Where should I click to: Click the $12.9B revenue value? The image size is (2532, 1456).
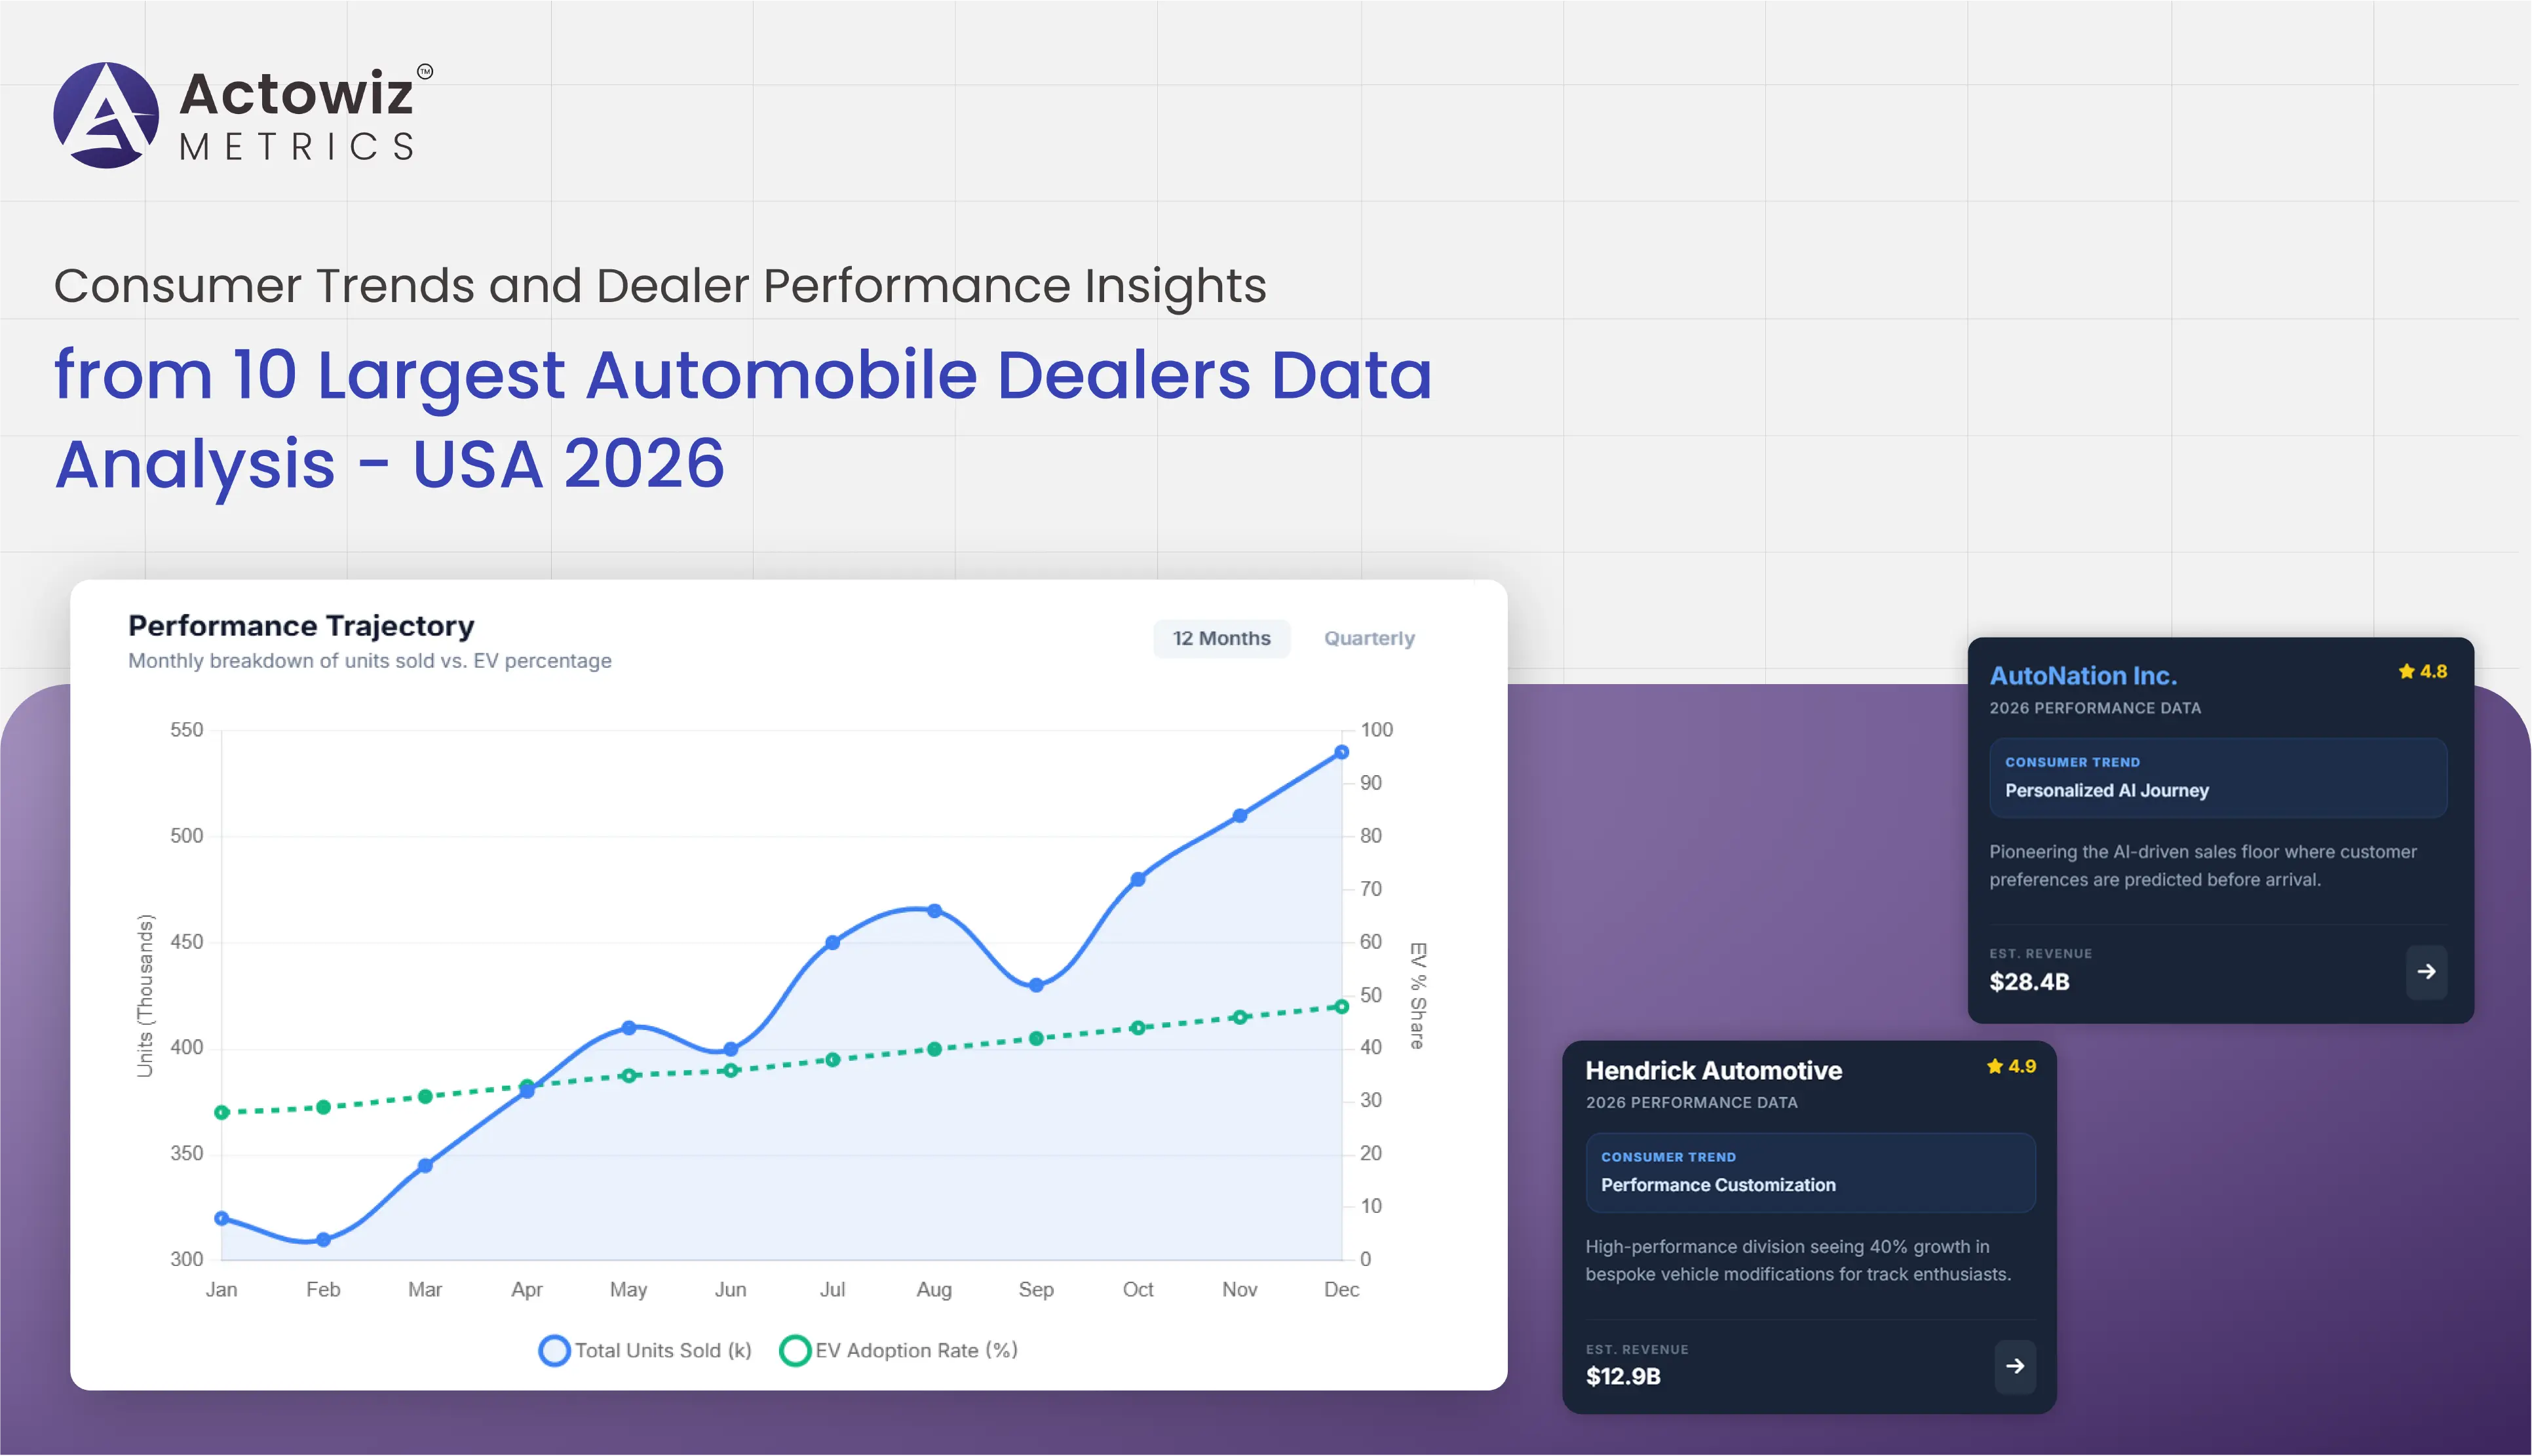pyautogui.click(x=1623, y=1376)
